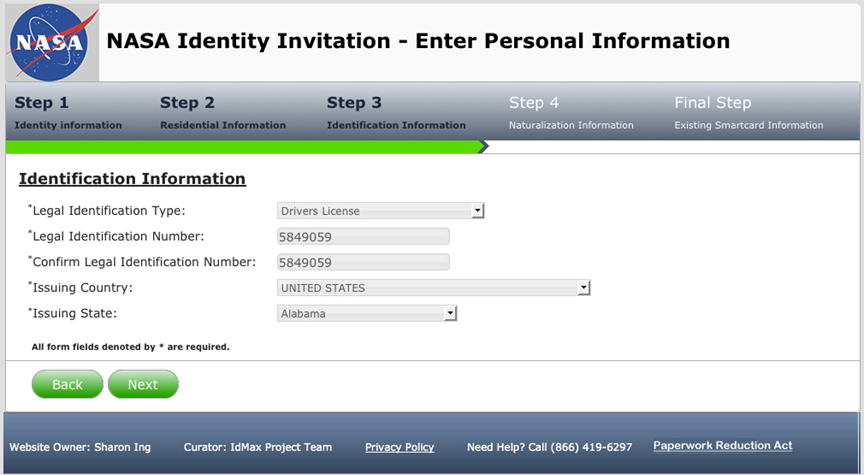This screenshot has height=475, width=864.
Task: Open the Issuing State dropdown
Action: tap(366, 314)
